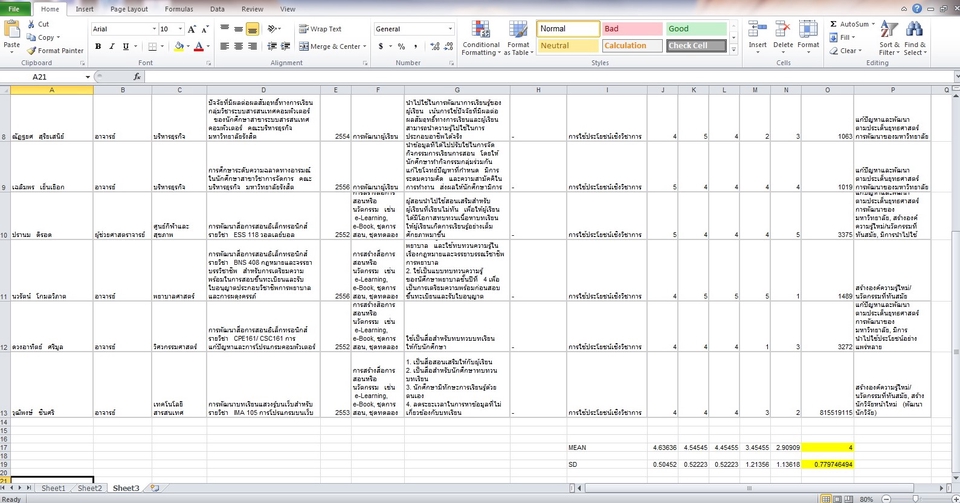This screenshot has width=960, height=503.
Task: Click the AutoSum sigma icon
Action: click(833, 24)
